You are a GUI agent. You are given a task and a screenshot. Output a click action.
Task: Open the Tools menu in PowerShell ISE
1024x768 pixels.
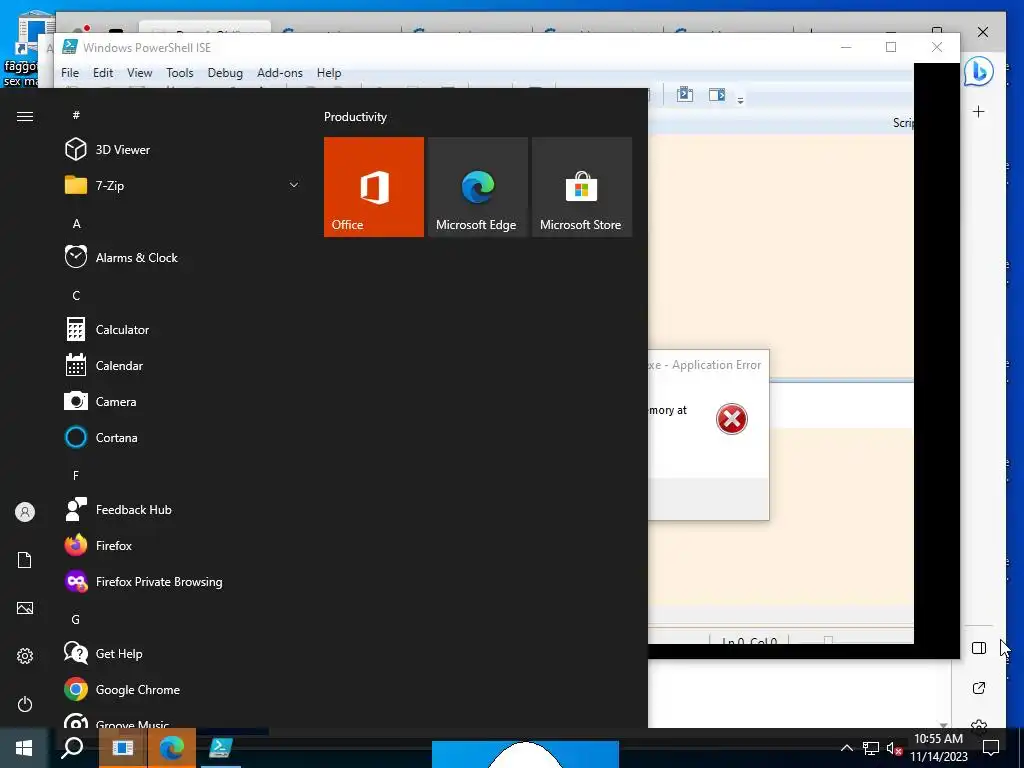[180, 73]
